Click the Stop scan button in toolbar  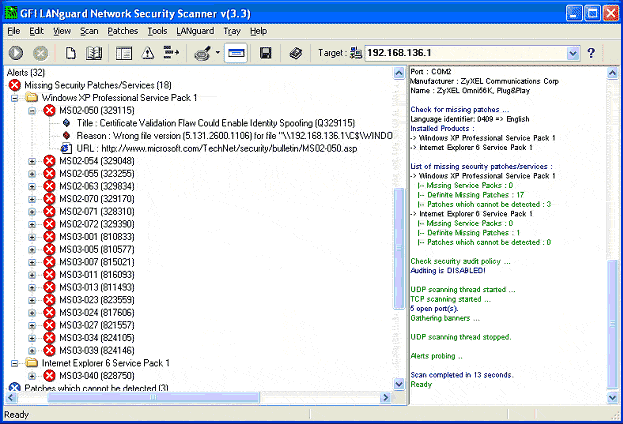click(x=41, y=53)
